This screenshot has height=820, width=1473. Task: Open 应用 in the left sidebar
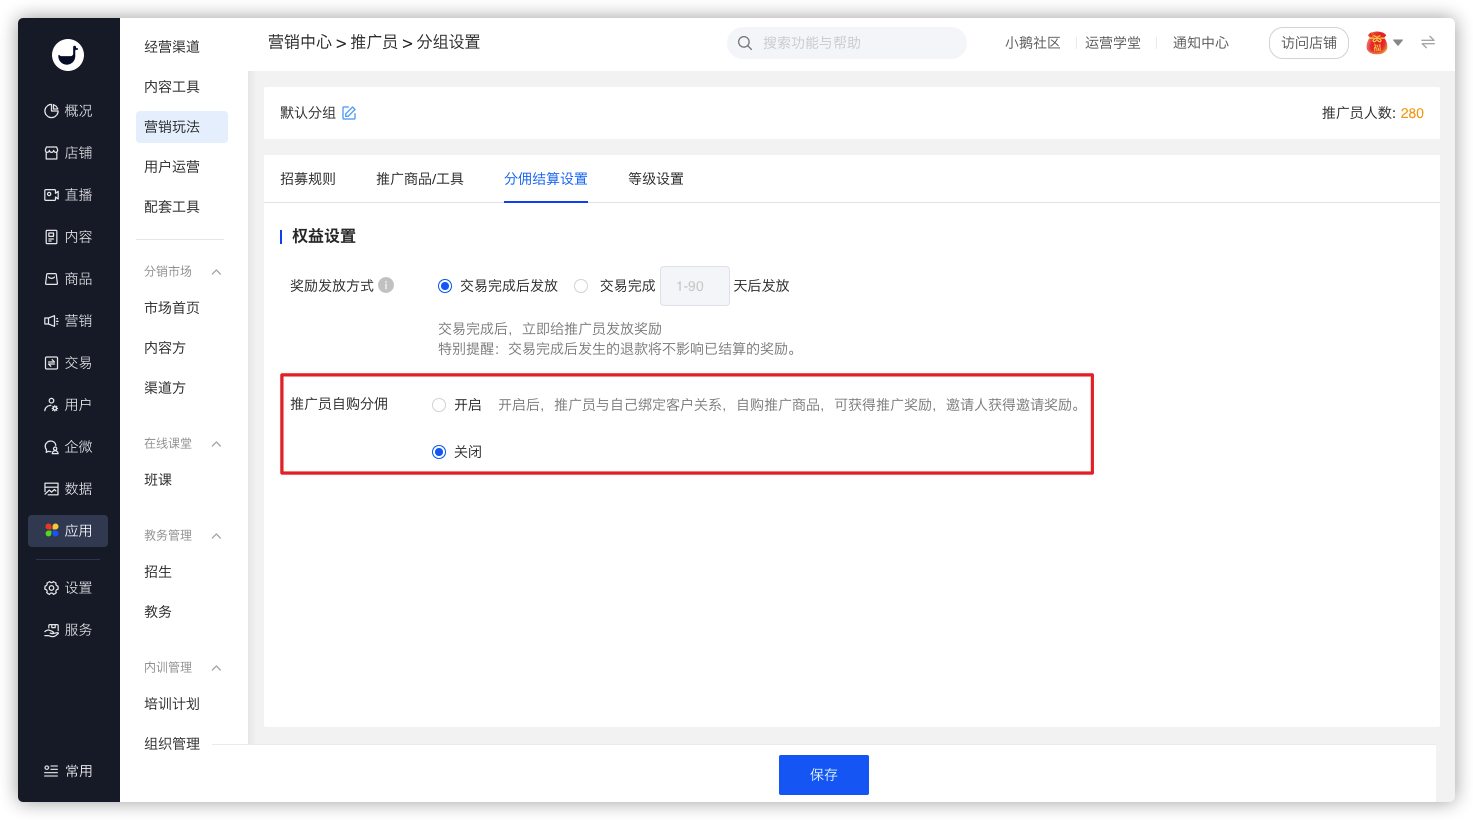pyautogui.click(x=68, y=531)
